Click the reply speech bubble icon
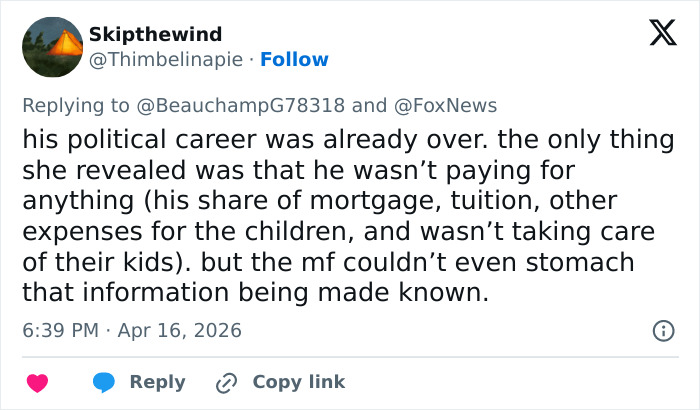Screen dimensions: 700x410 click(105, 382)
